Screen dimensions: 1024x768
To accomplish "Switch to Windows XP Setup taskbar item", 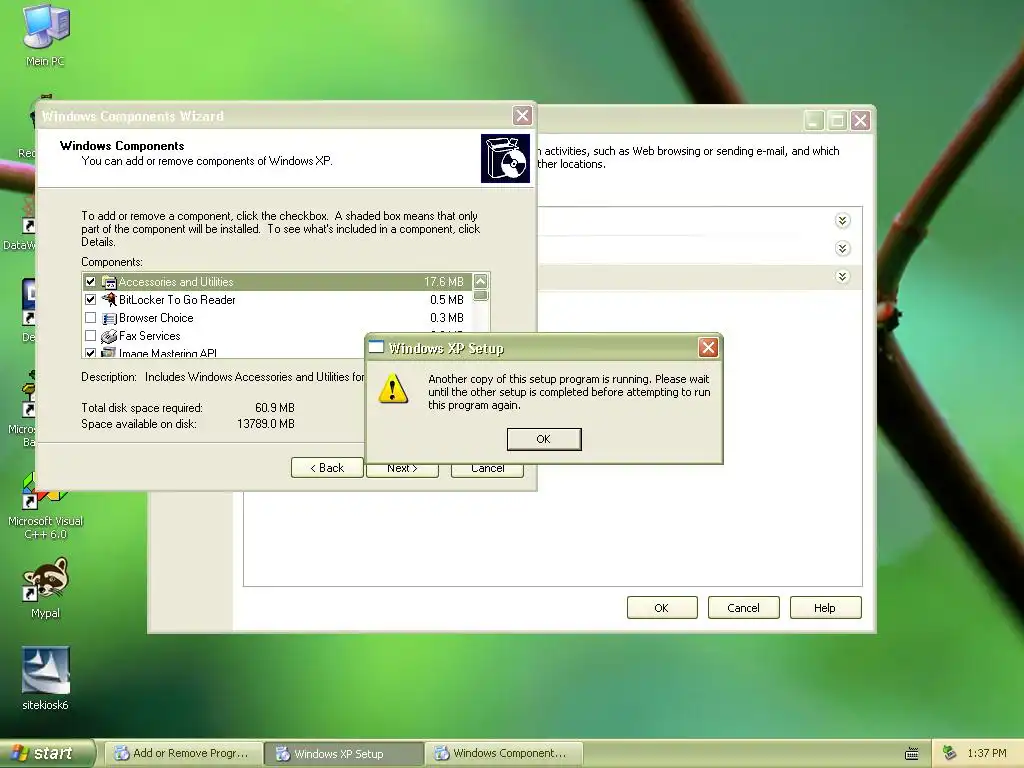I will [344, 754].
